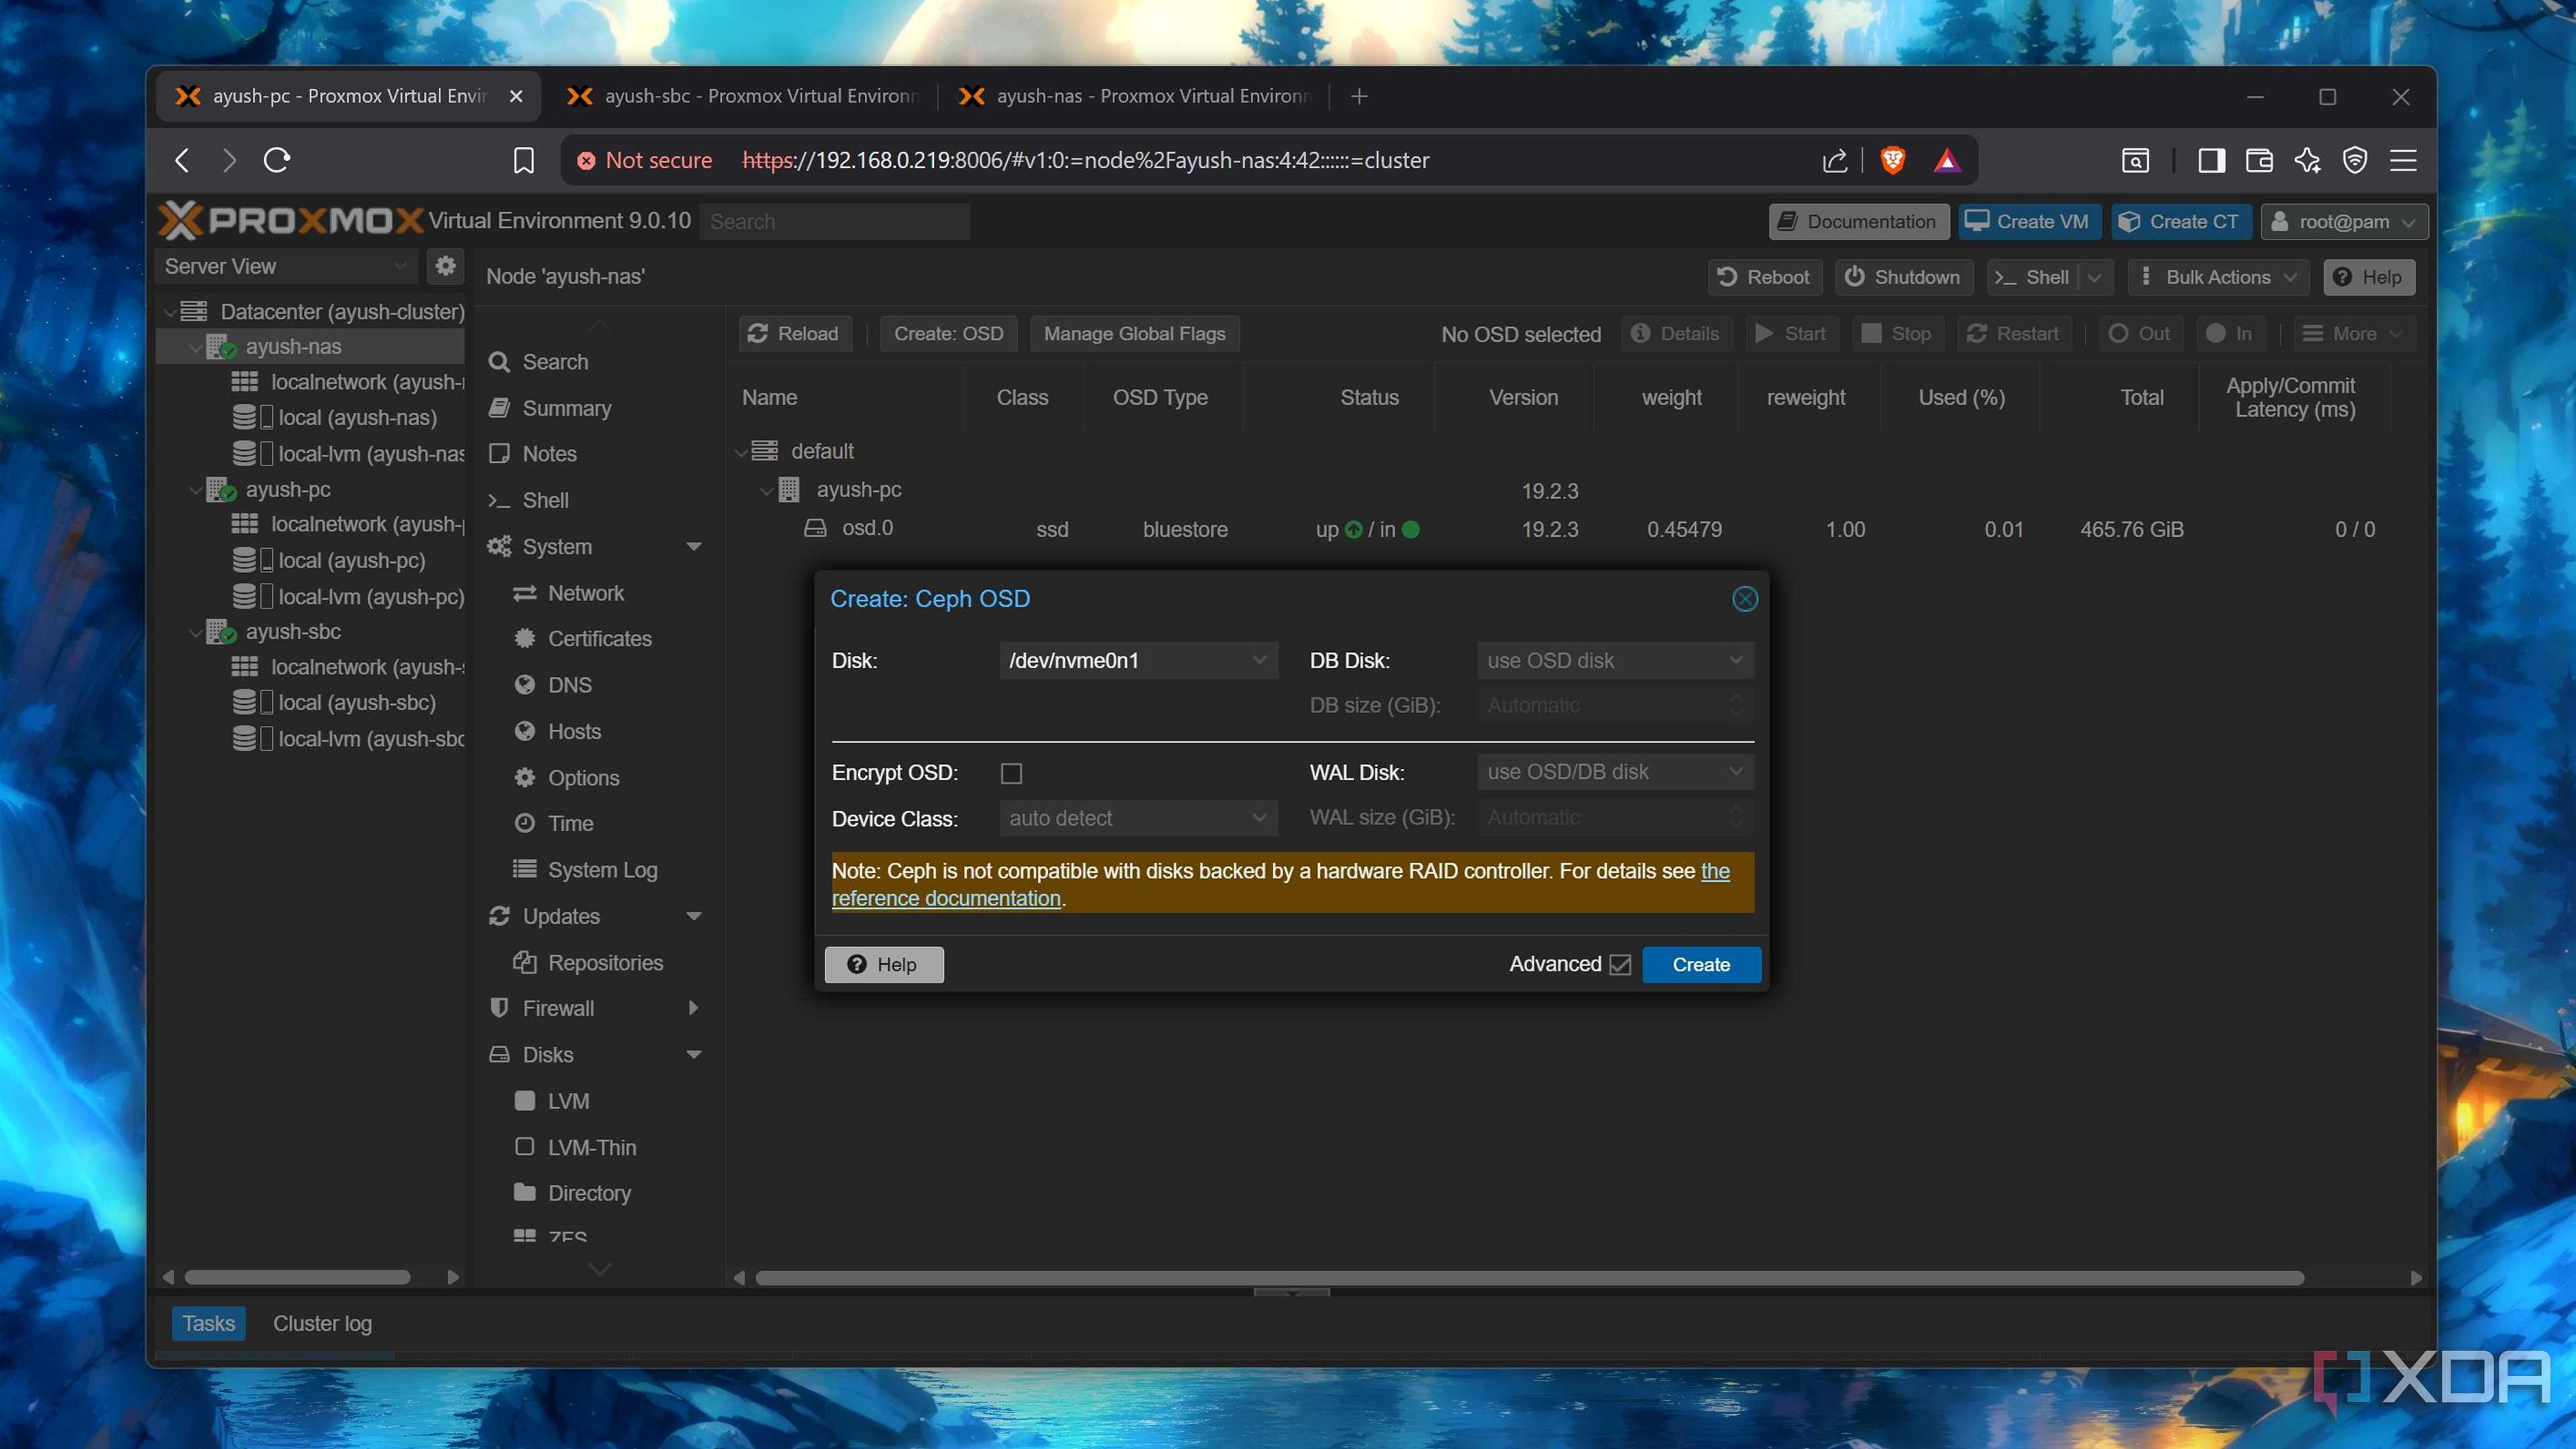2576x1449 pixels.
Task: Click the Reload button
Action: 794,334
